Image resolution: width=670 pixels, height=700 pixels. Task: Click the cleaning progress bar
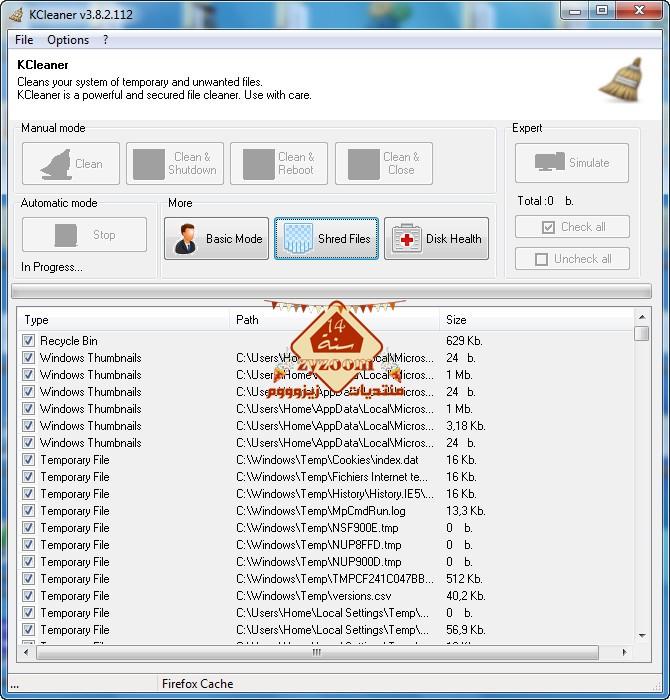click(331, 291)
